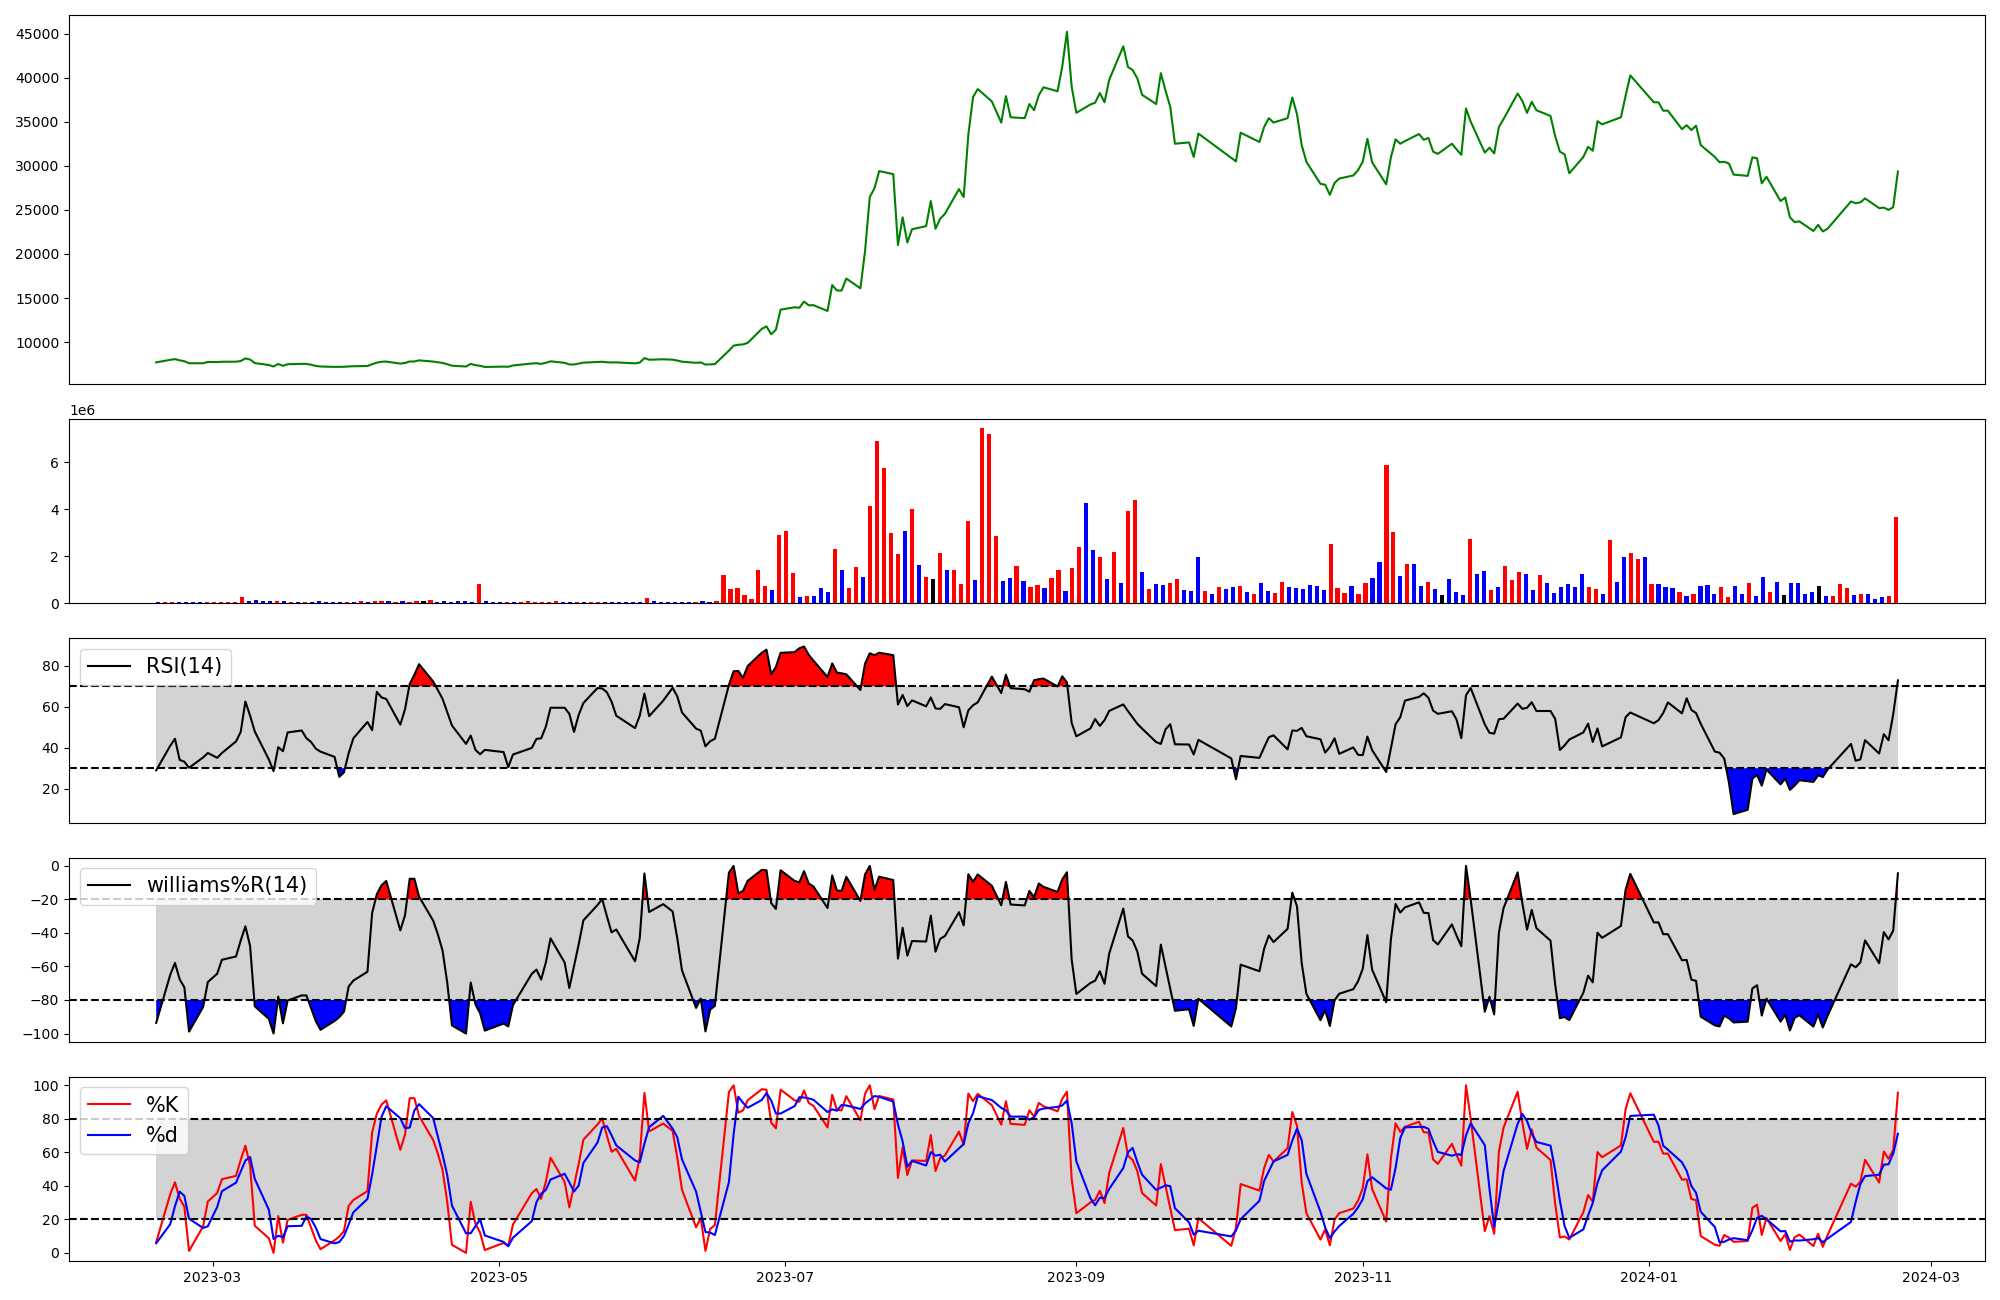Select the 2023-03 x-axis date label
Image resolution: width=2000 pixels, height=1300 pixels.
point(212,1277)
